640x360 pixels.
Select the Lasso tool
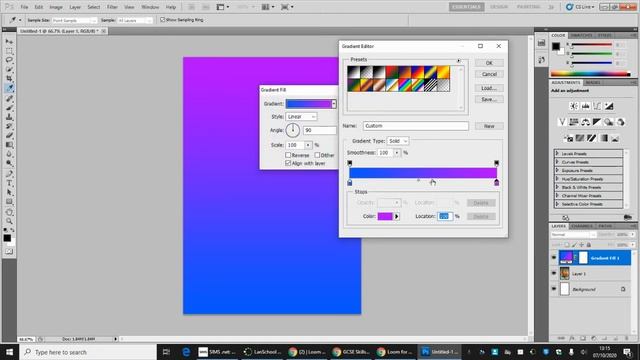click(x=9, y=60)
